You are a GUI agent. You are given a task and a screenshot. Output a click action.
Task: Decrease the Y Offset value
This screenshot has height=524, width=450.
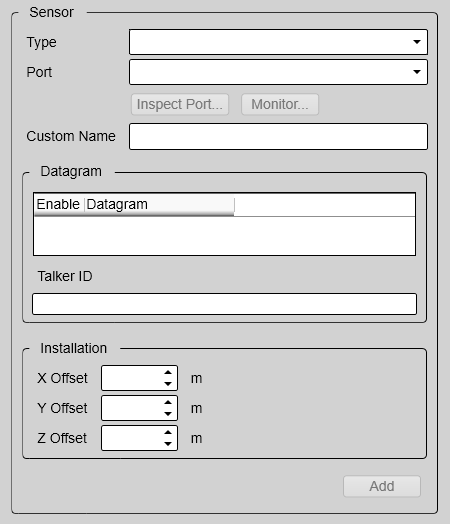coord(168,414)
